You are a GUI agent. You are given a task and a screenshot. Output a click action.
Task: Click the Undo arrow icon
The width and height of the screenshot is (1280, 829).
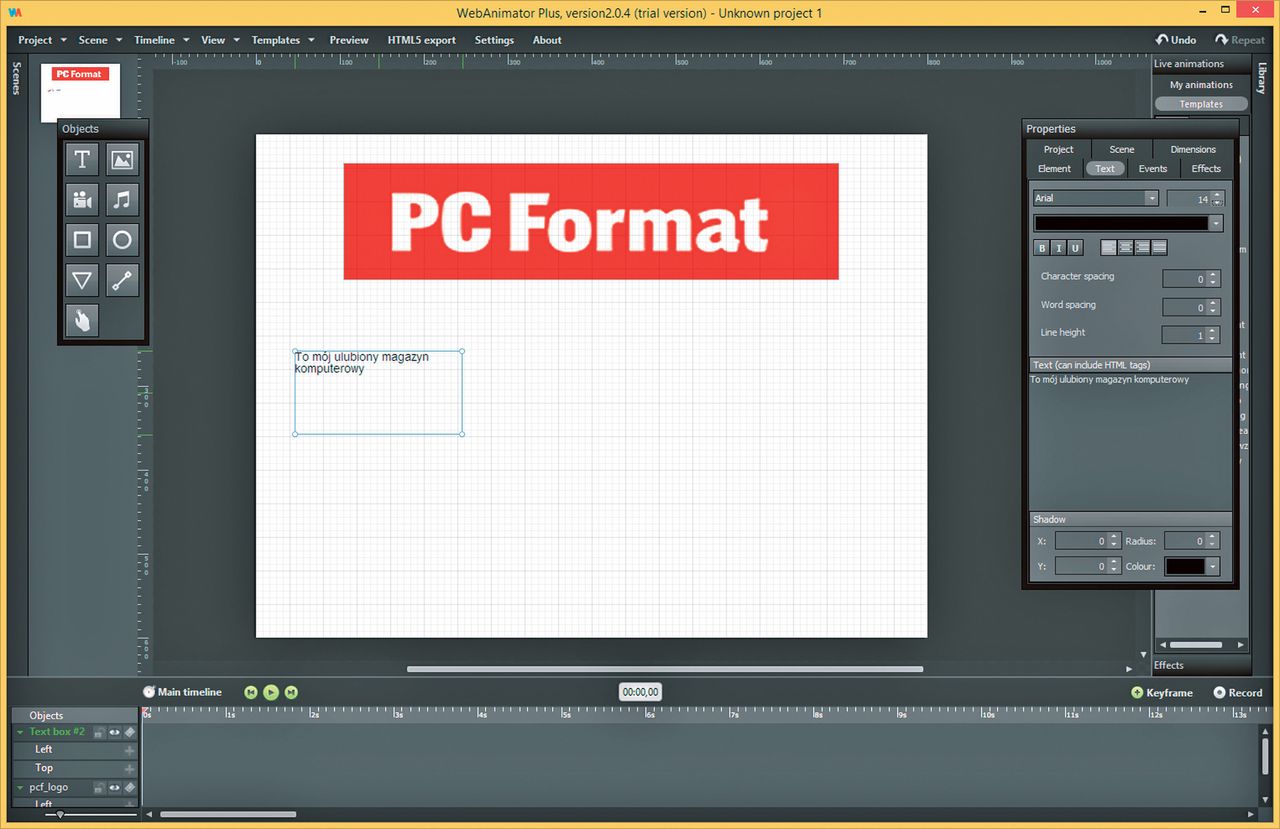pos(1161,40)
